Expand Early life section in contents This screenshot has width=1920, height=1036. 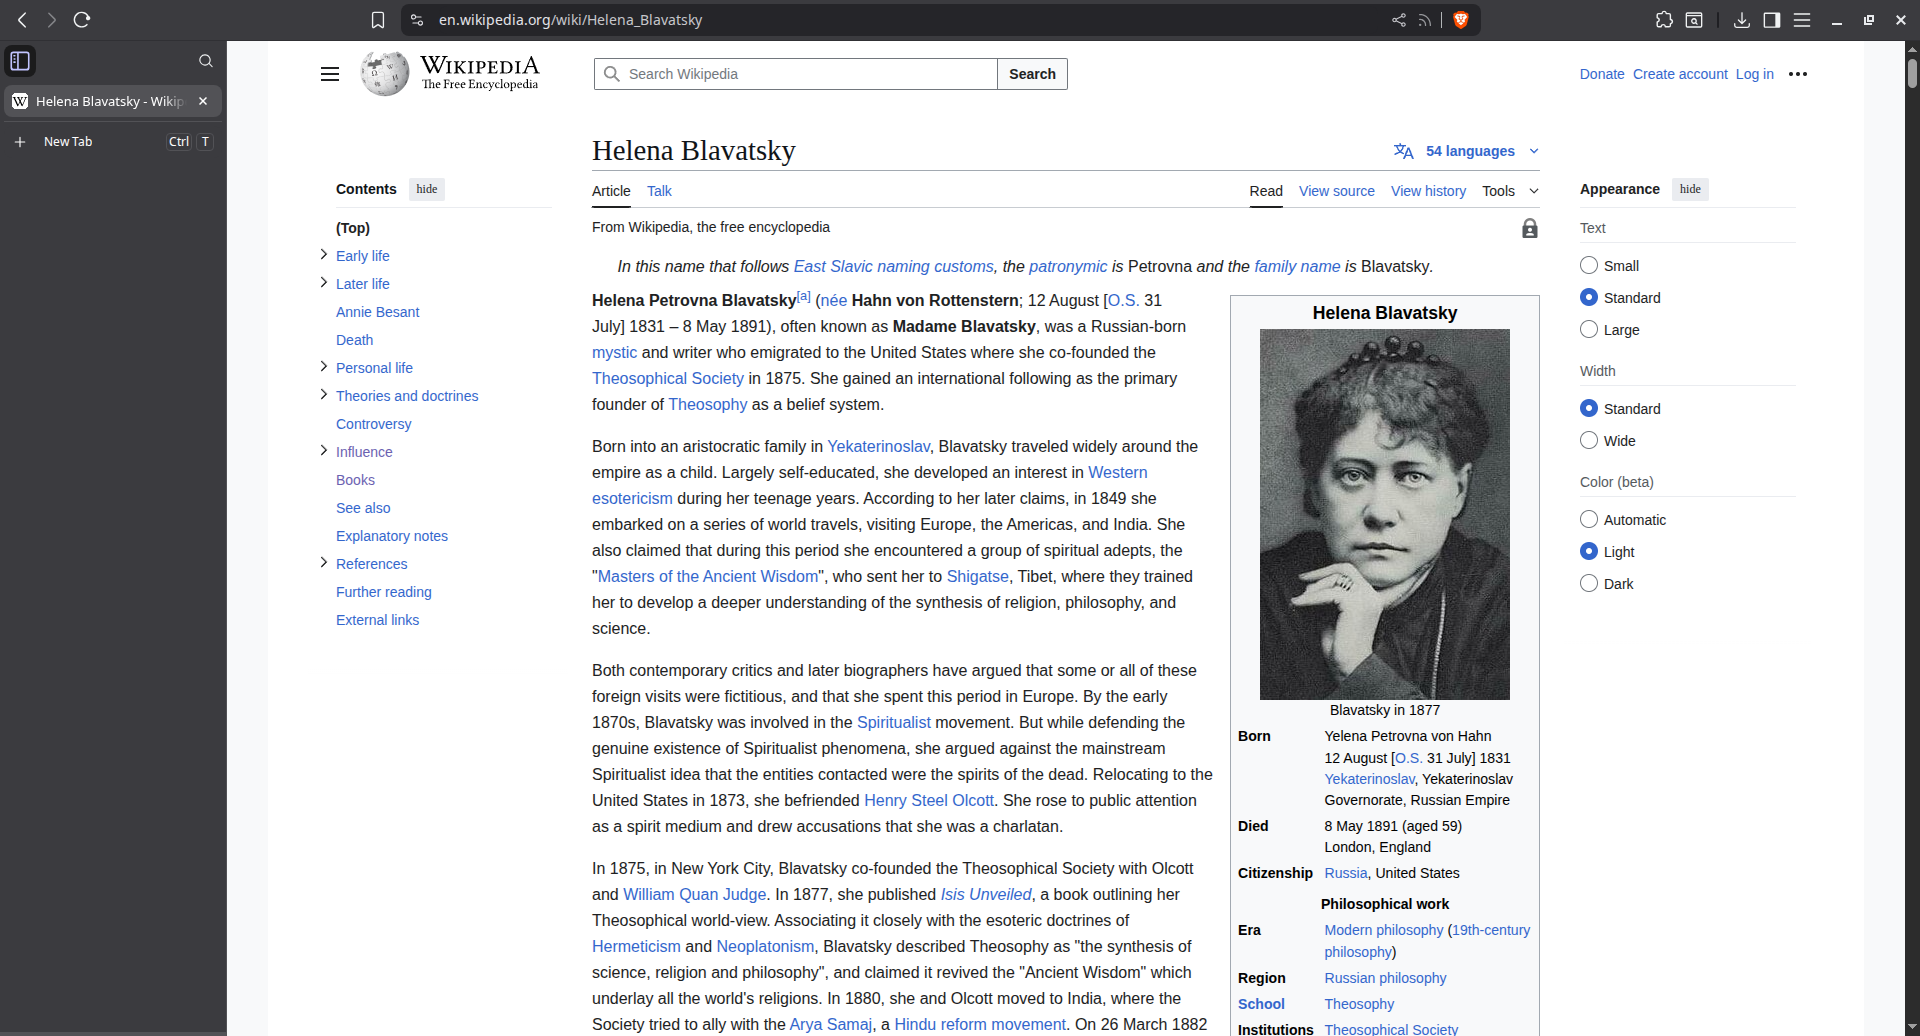324,255
